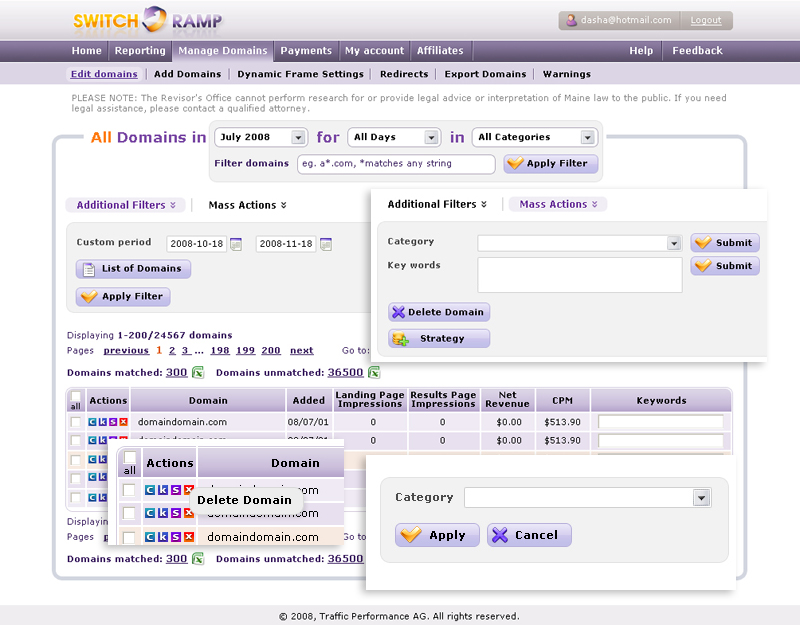Screen dimensions: 800x625
Task: Open the Payments menu
Action: [306, 51]
